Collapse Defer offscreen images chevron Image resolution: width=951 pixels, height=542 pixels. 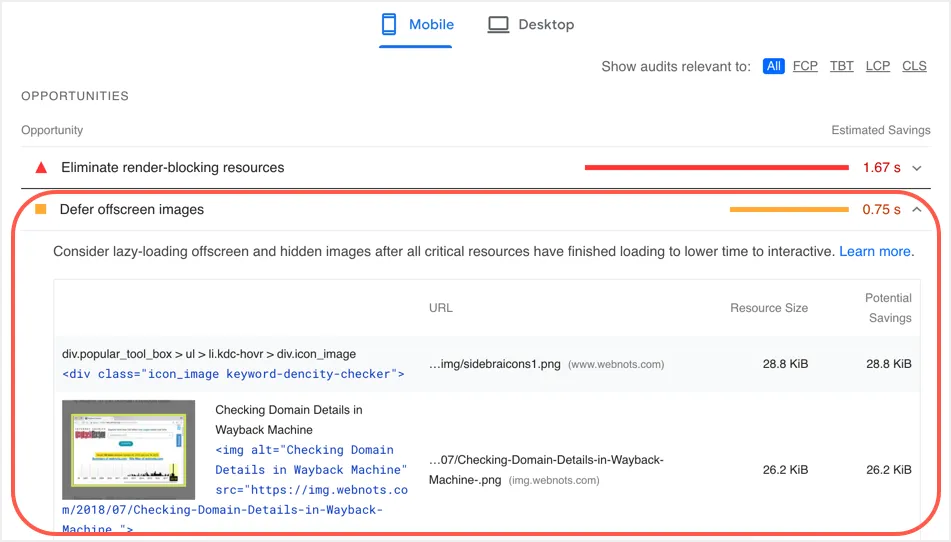click(917, 210)
